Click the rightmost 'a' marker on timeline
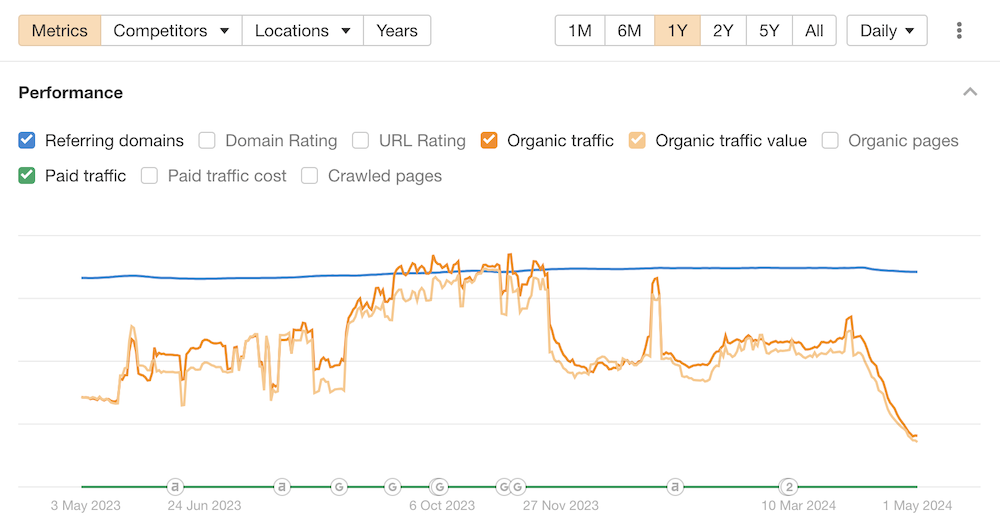 pyautogui.click(x=676, y=487)
